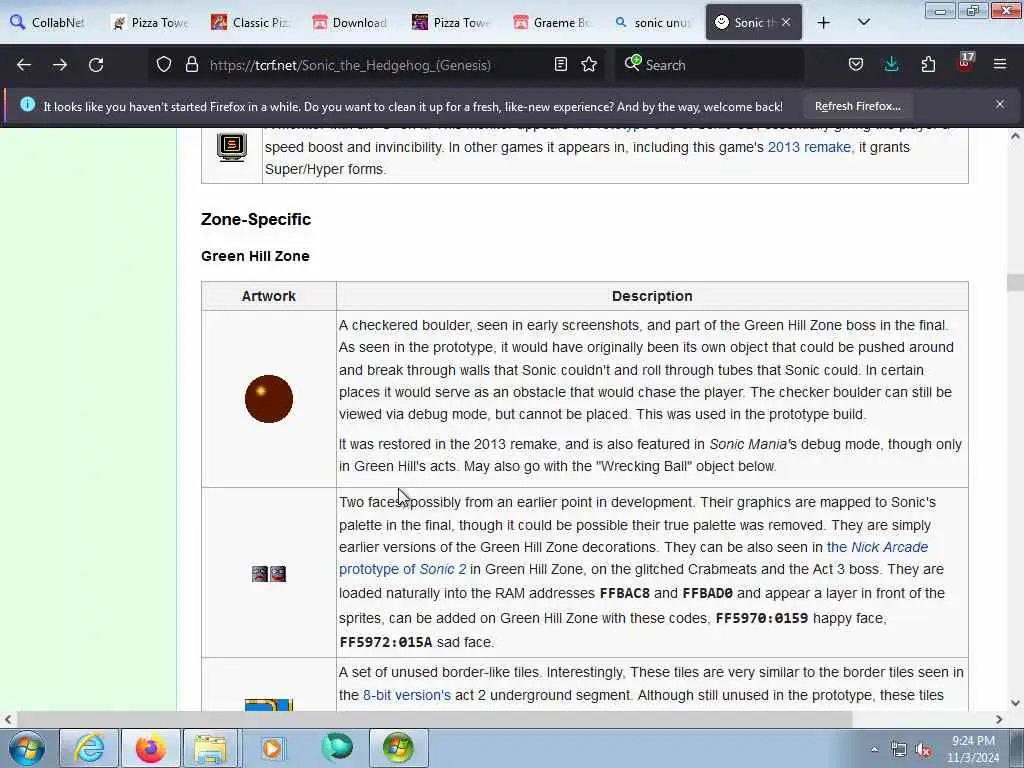Click the two faces sprite artwork
Viewport: 1024px width, 768px height.
point(268,573)
